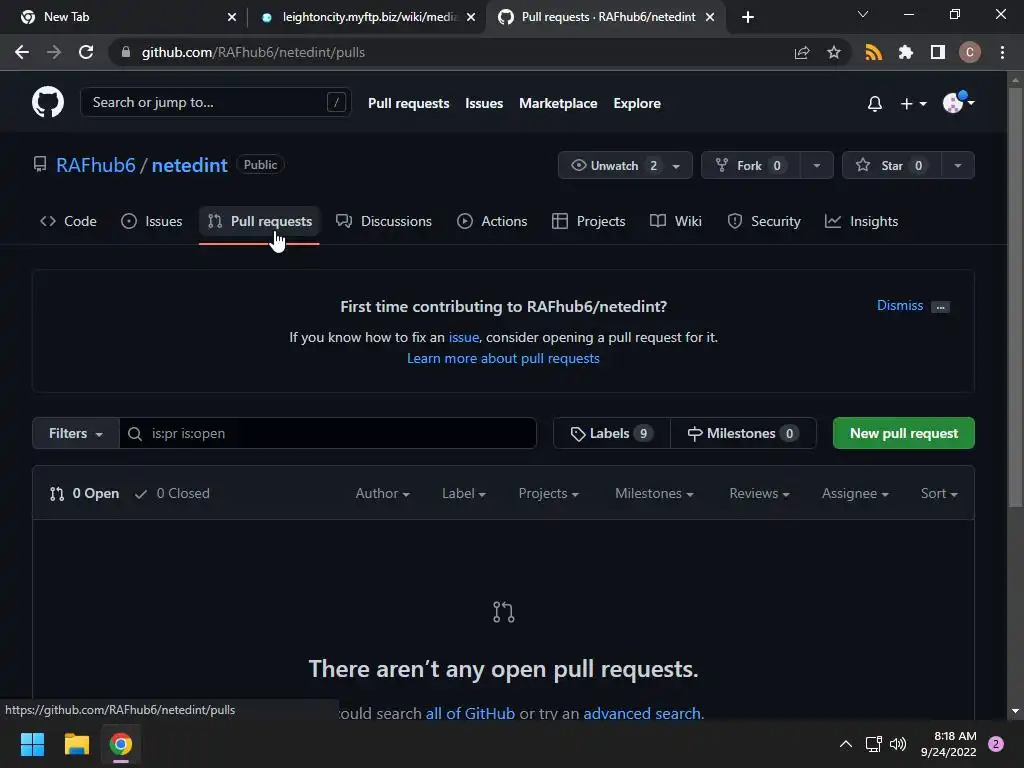Open Explore from the header
Screen dimensions: 1024x768
[637, 103]
